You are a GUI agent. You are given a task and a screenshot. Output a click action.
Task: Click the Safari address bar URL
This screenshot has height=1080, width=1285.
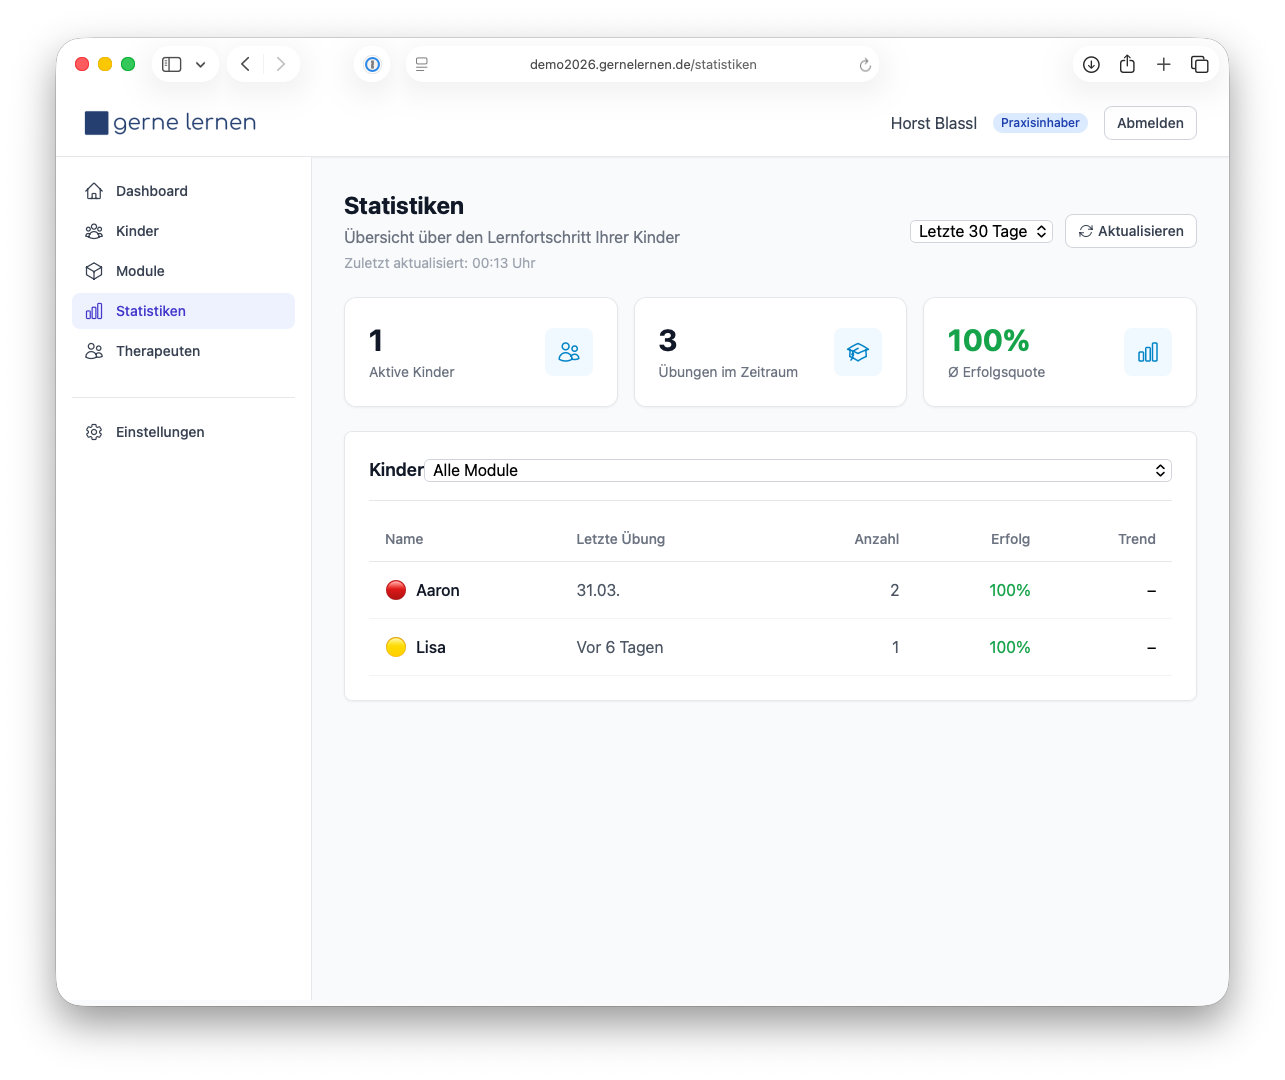tap(643, 64)
